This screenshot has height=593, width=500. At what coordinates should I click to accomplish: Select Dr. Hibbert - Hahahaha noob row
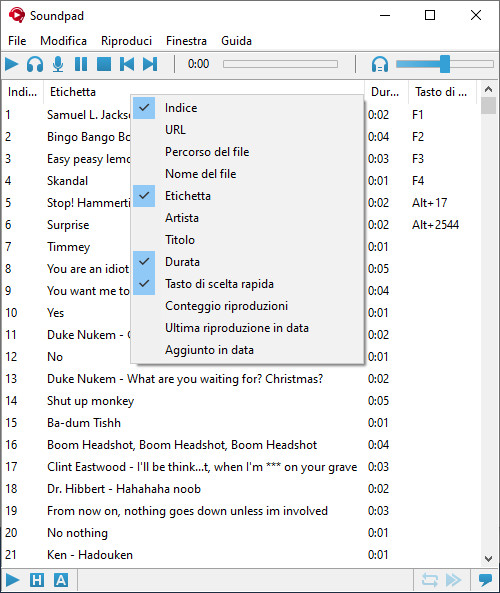pos(241,489)
